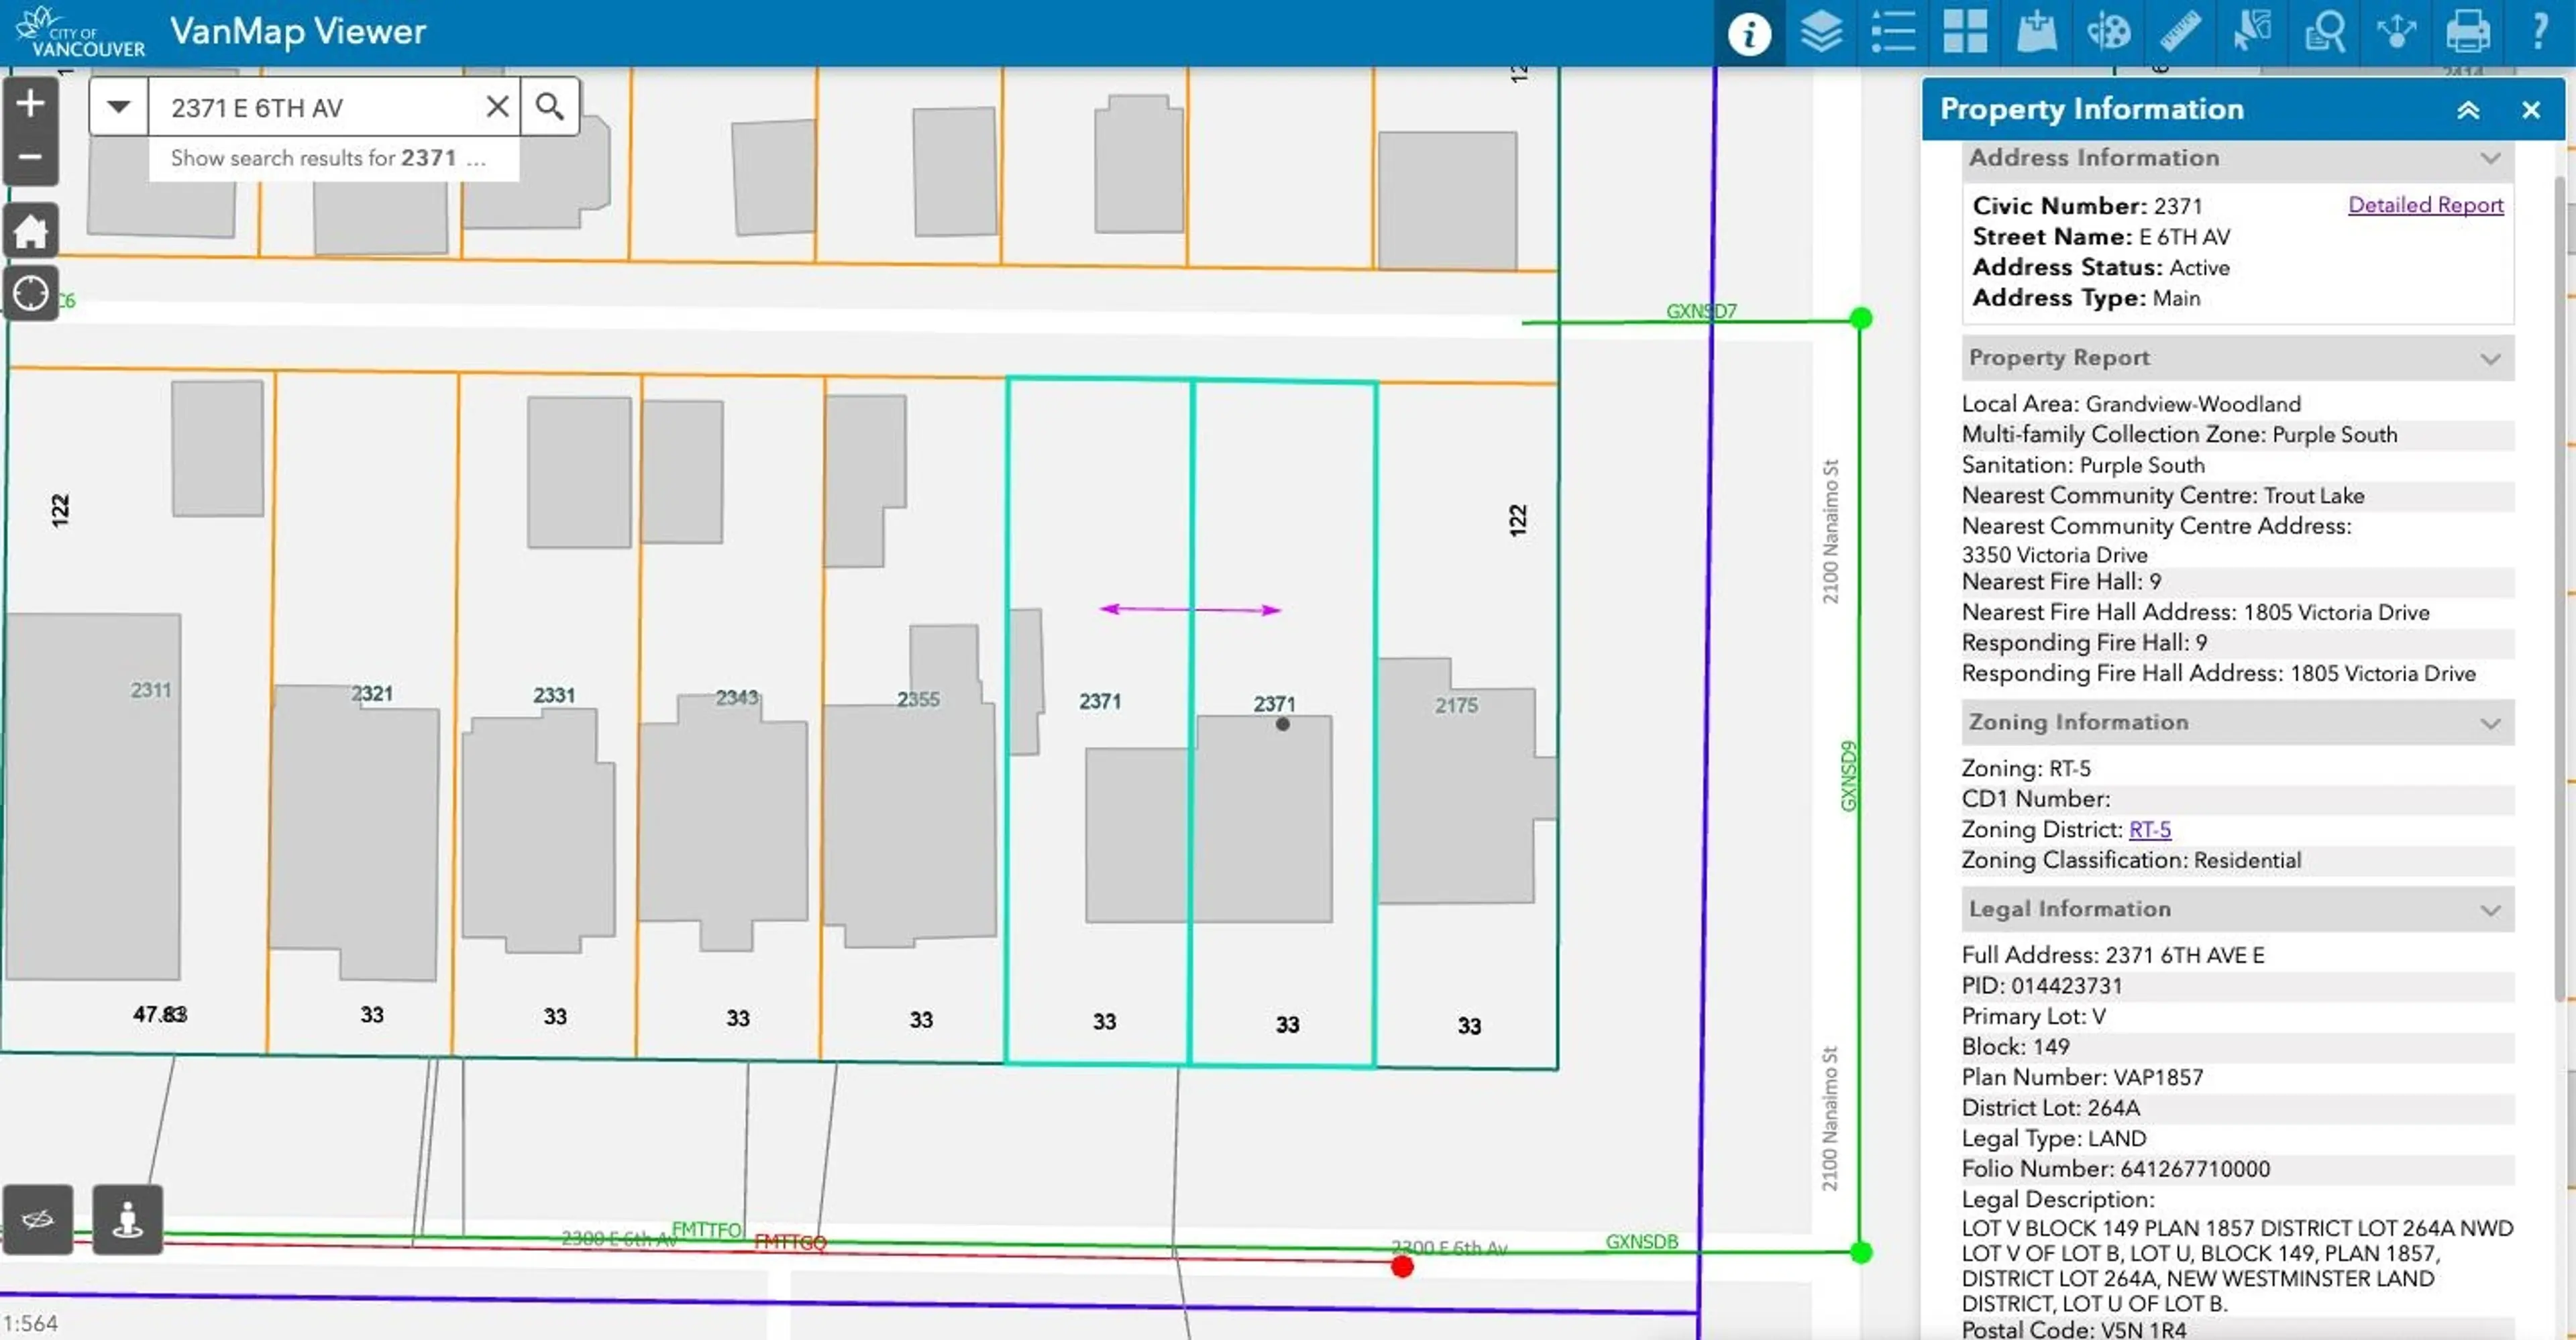
Task: Collapse the Zoning Information section
Action: click(2490, 723)
